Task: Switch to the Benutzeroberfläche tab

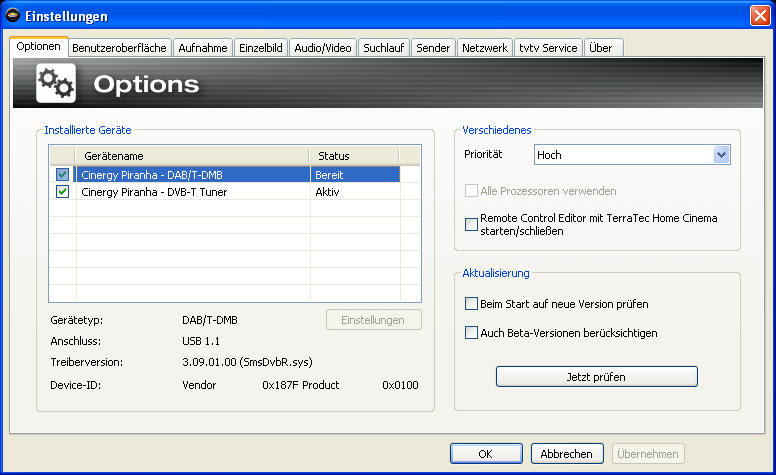Action: click(120, 48)
